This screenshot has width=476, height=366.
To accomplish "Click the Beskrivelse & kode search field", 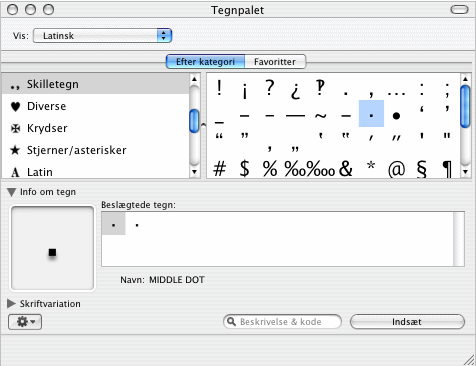I will pos(282,322).
